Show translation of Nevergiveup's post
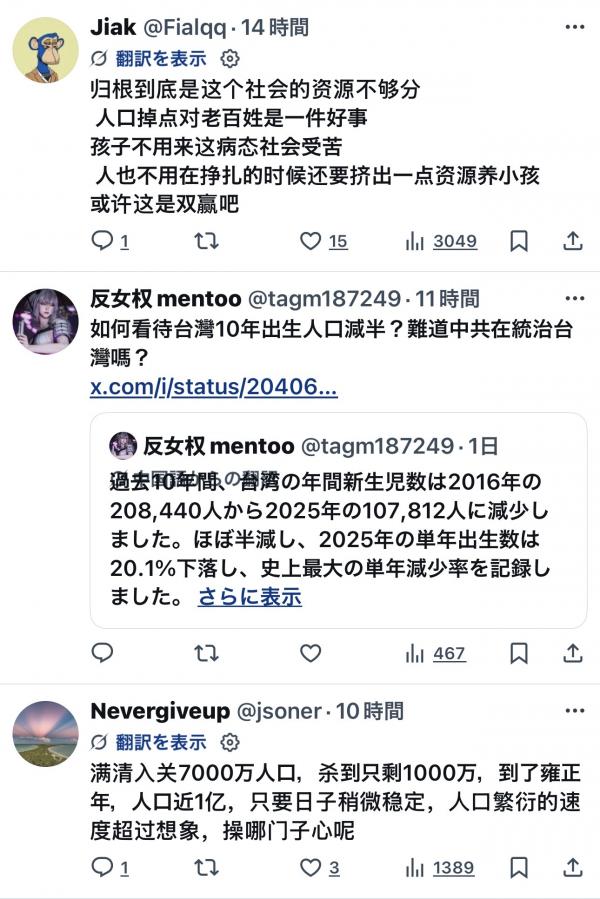The image size is (600, 899). click(x=161, y=742)
